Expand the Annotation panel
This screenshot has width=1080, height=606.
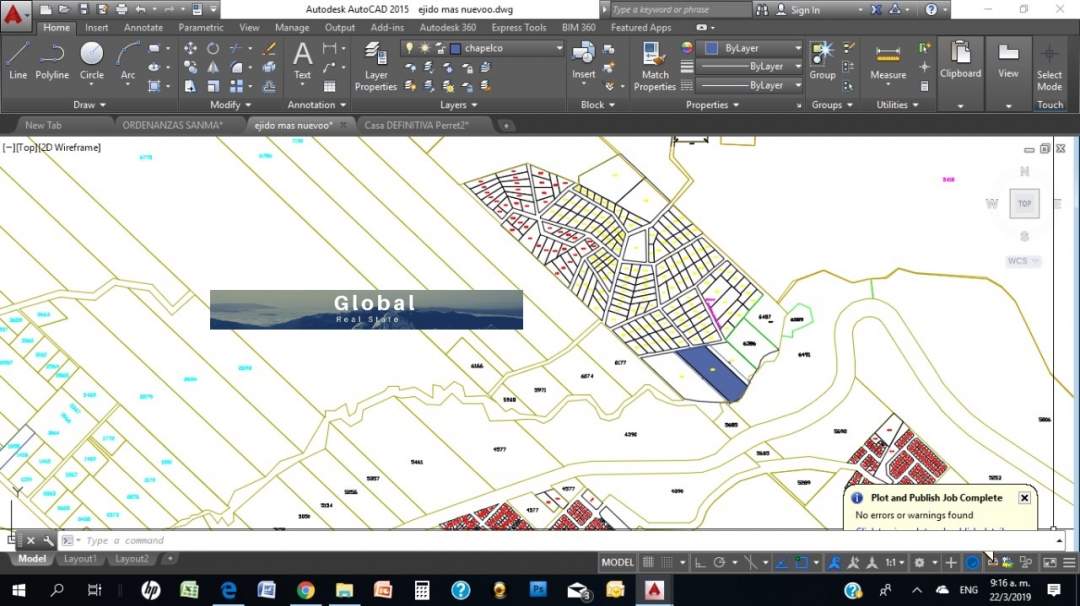317,105
